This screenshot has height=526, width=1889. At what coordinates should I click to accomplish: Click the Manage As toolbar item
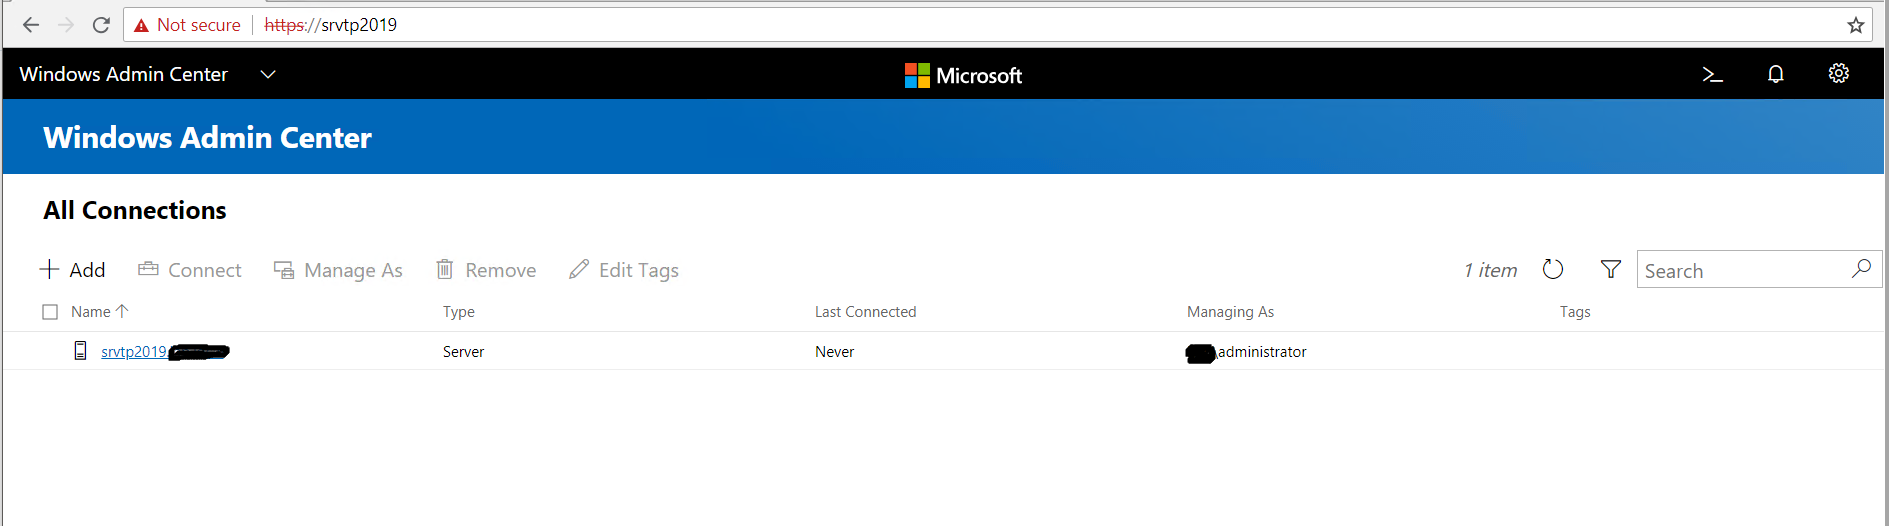pyautogui.click(x=338, y=270)
